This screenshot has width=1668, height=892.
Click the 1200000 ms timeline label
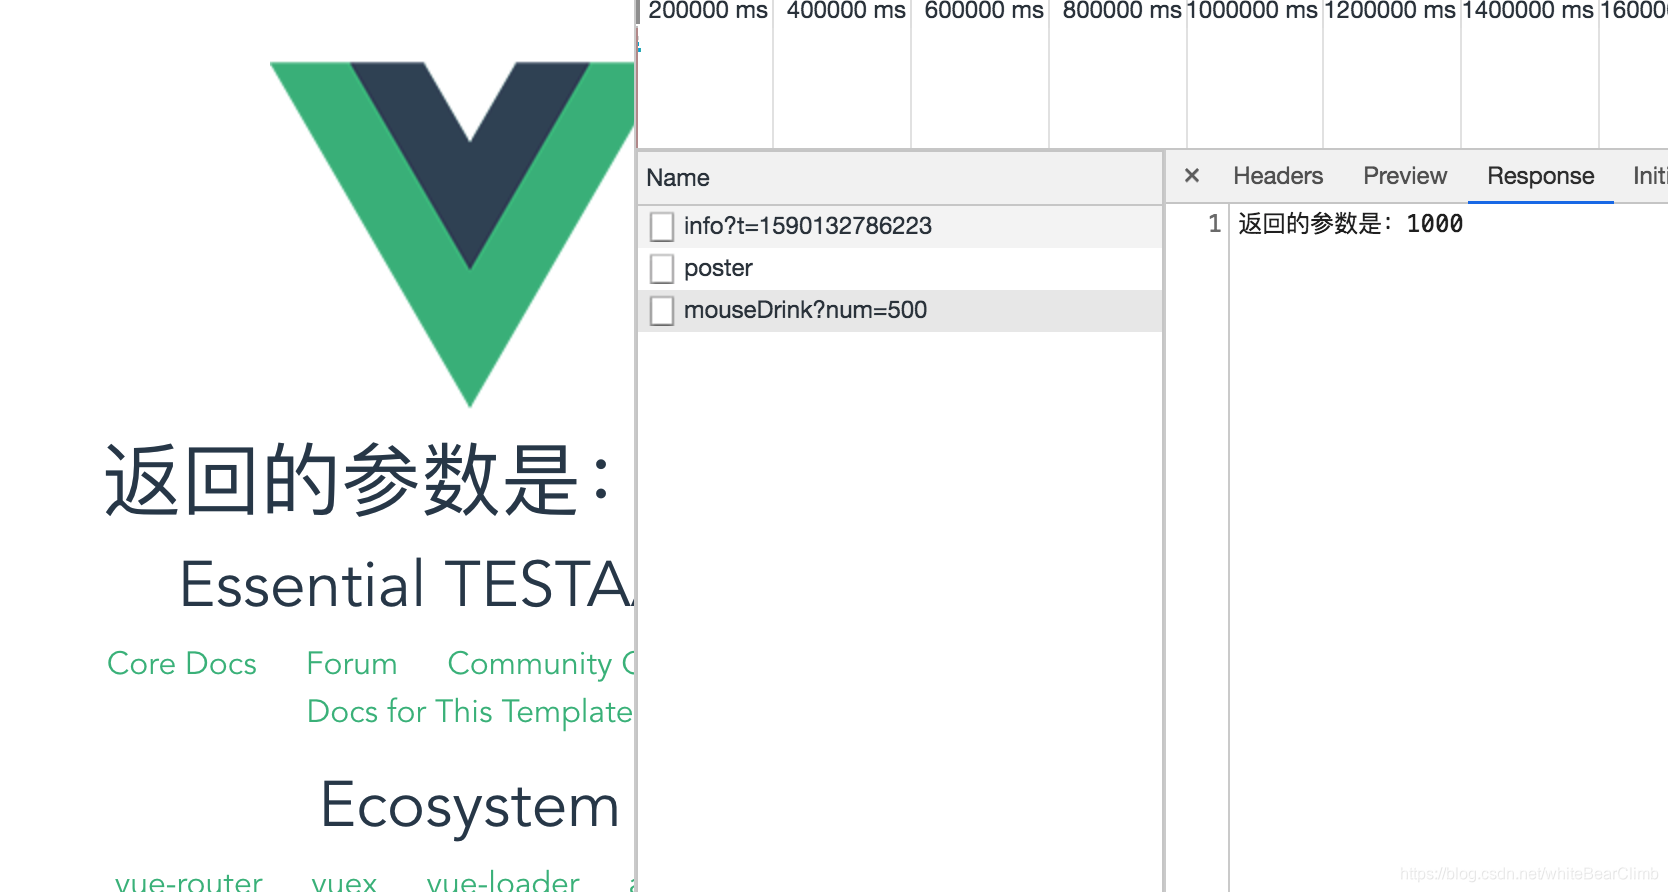(x=1390, y=11)
